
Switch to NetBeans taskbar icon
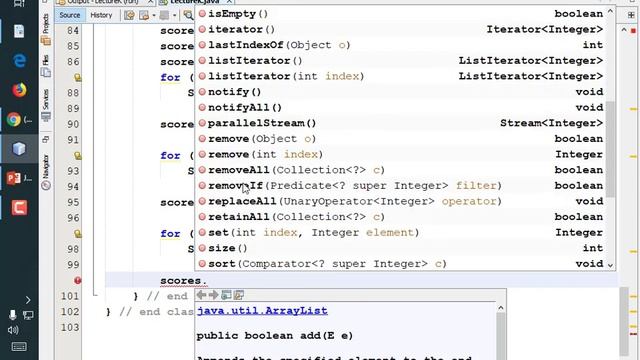19,149
